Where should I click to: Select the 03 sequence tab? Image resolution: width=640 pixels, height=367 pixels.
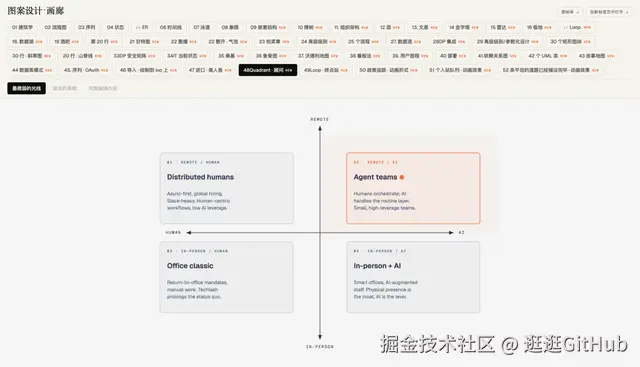coord(87,27)
